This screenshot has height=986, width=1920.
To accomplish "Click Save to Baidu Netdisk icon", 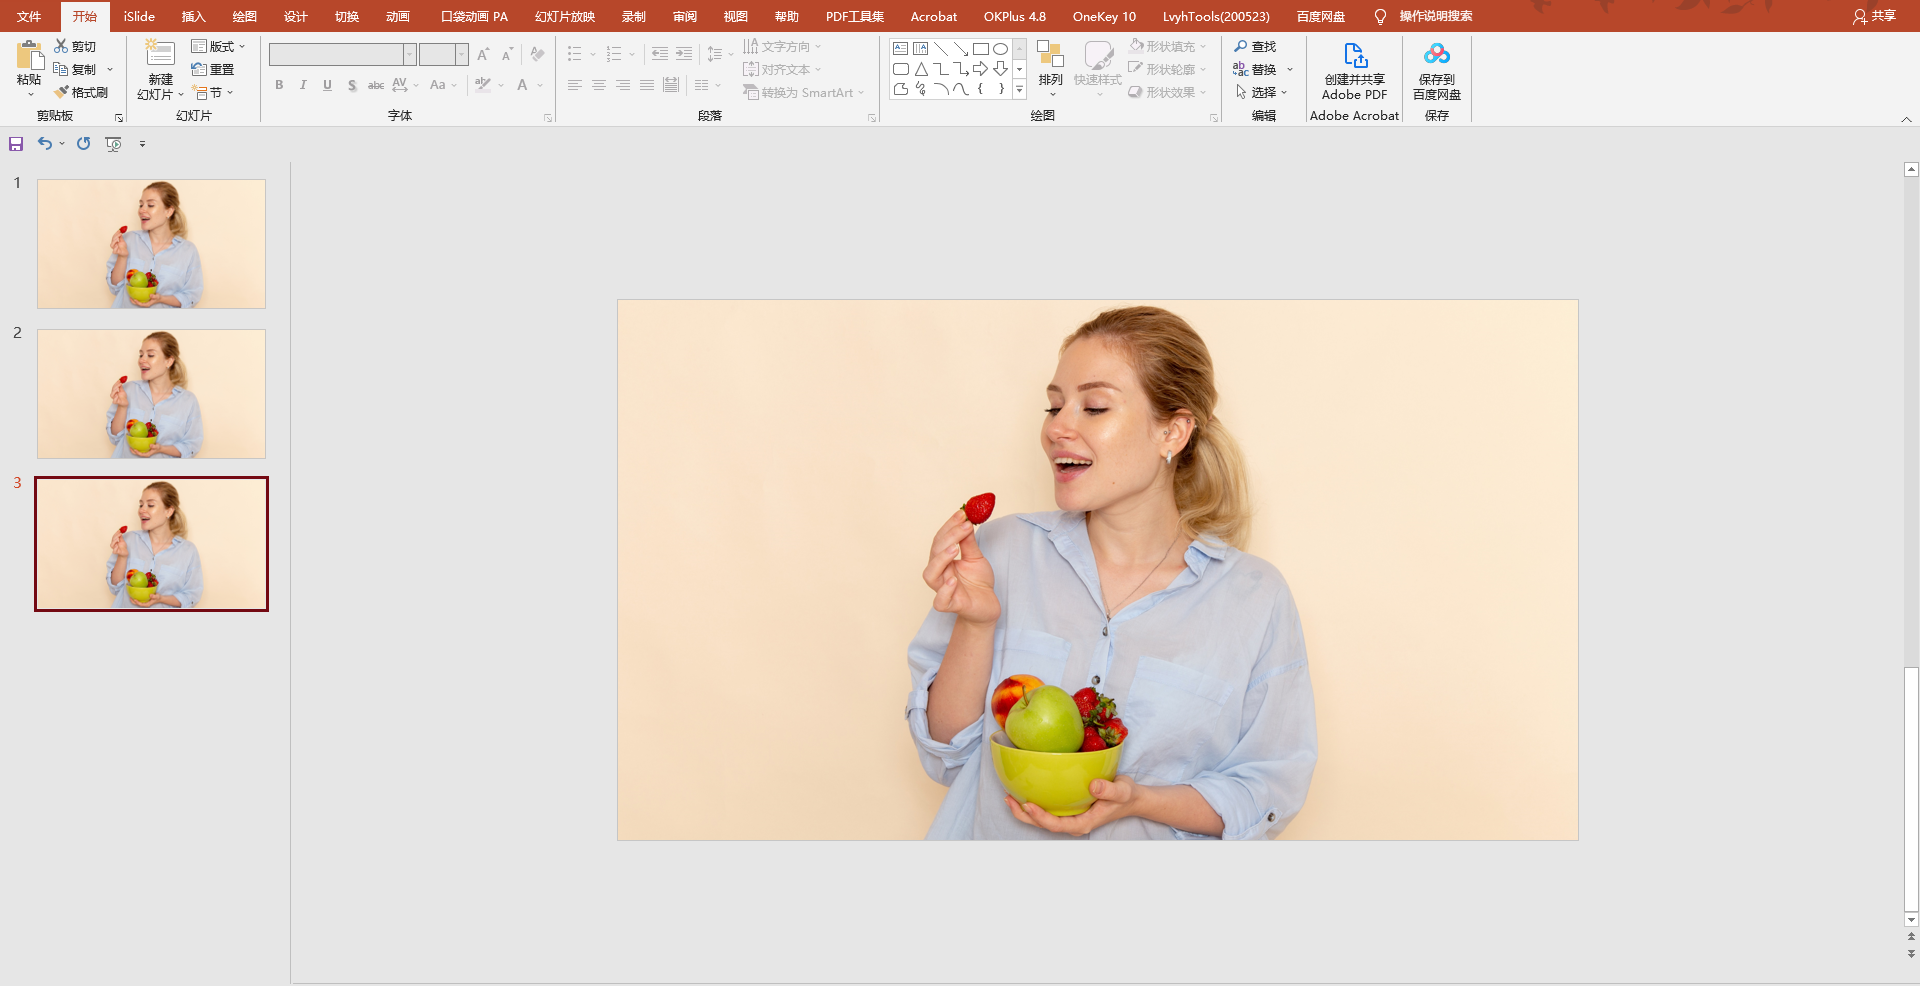I will pyautogui.click(x=1437, y=71).
